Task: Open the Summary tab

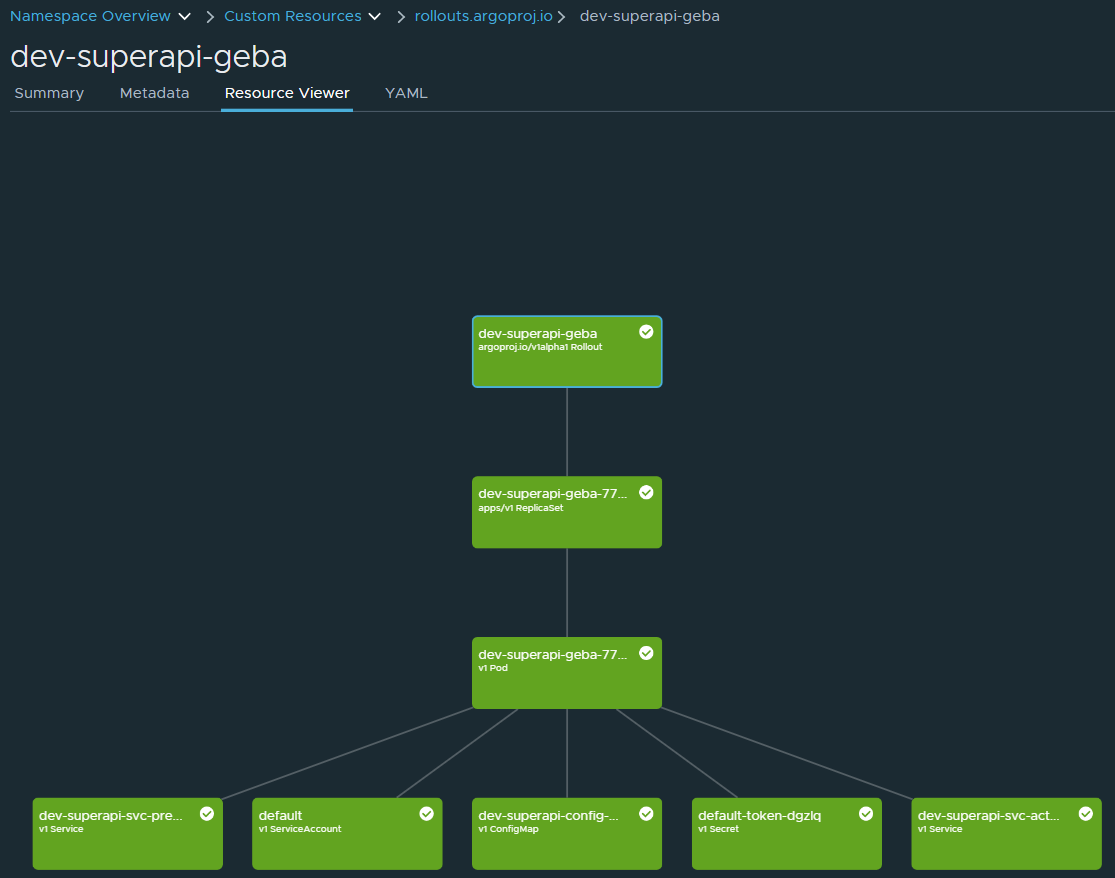Action: tap(49, 93)
